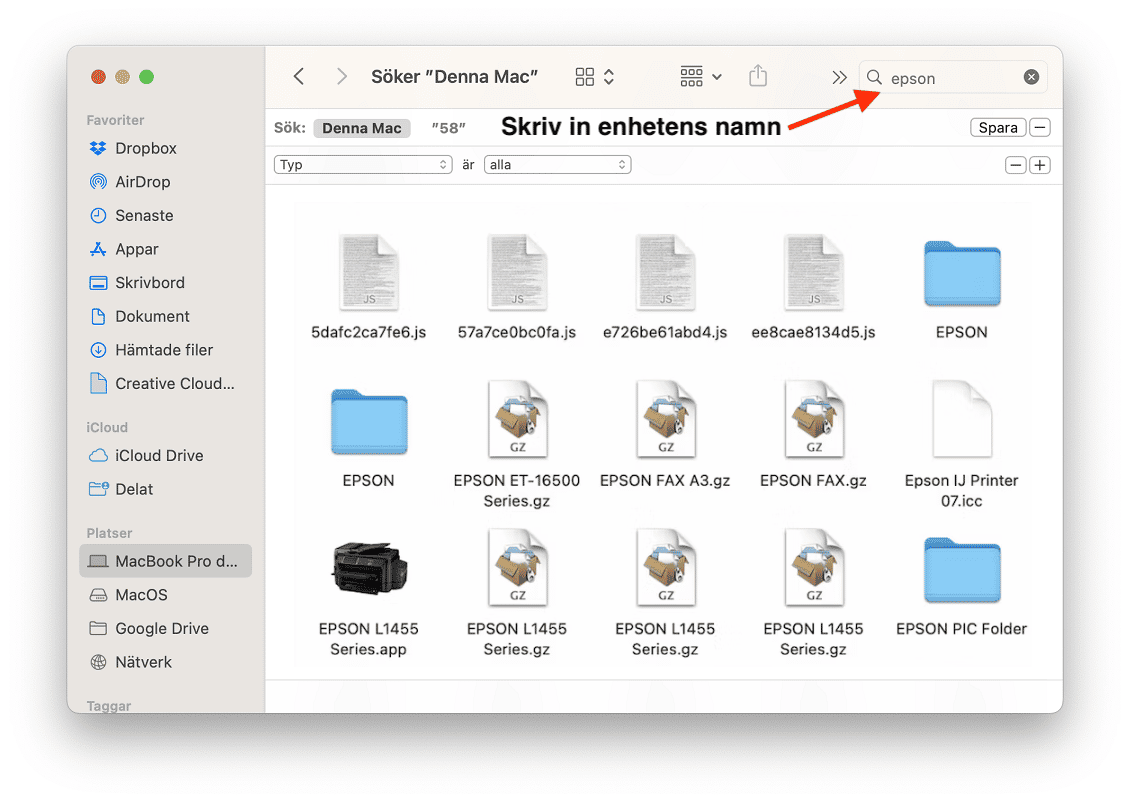Click the Spara button
The image size is (1130, 802).
click(x=998, y=128)
